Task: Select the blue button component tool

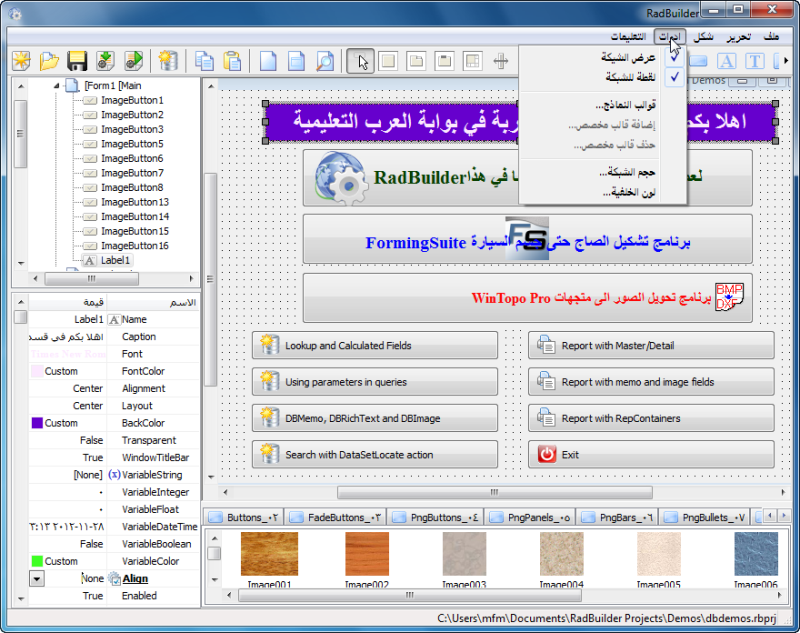Action: 698,61
